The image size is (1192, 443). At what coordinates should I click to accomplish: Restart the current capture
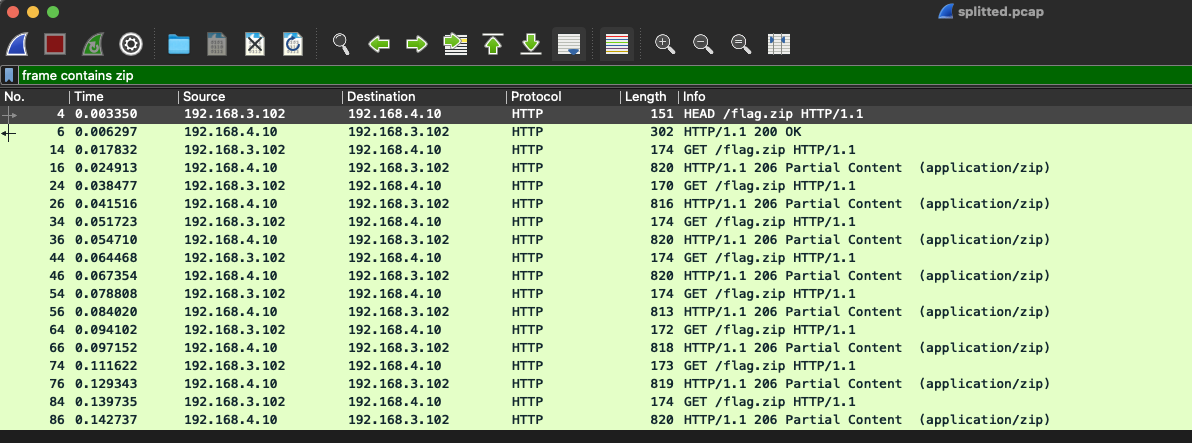[93, 44]
